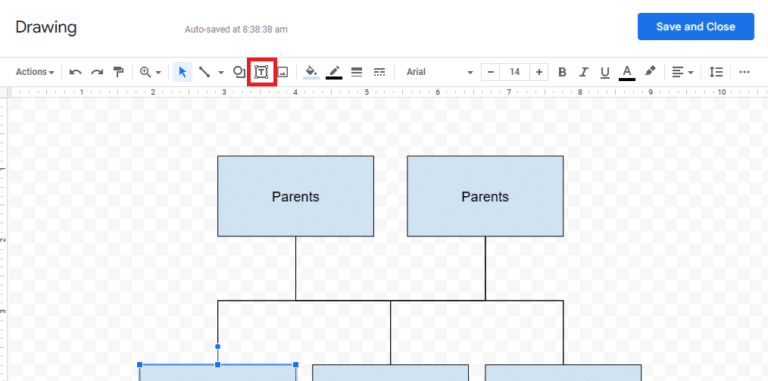Open Line spacing options
This screenshot has height=381, width=768.
[x=716, y=72]
